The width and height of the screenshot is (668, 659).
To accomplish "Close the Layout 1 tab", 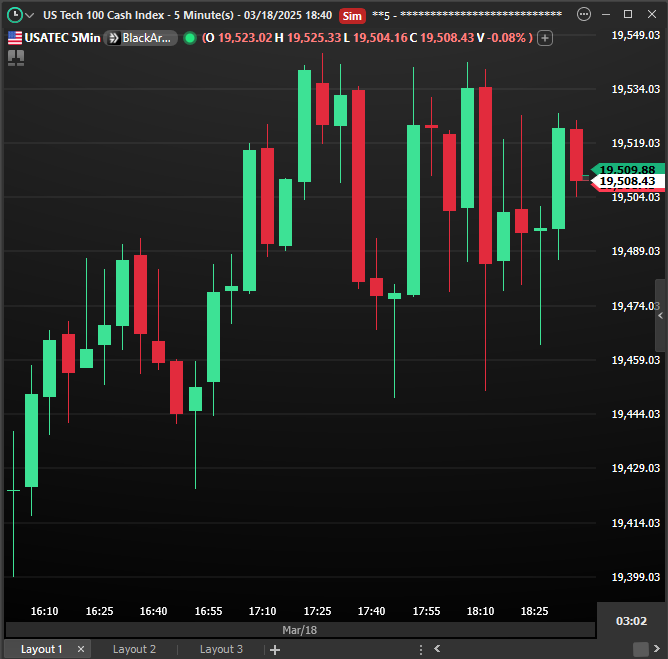I will pos(80,649).
